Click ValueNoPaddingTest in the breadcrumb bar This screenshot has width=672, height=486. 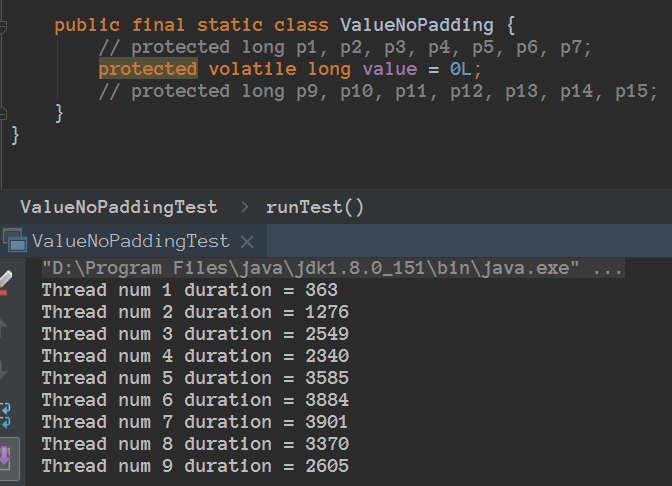tap(118, 207)
